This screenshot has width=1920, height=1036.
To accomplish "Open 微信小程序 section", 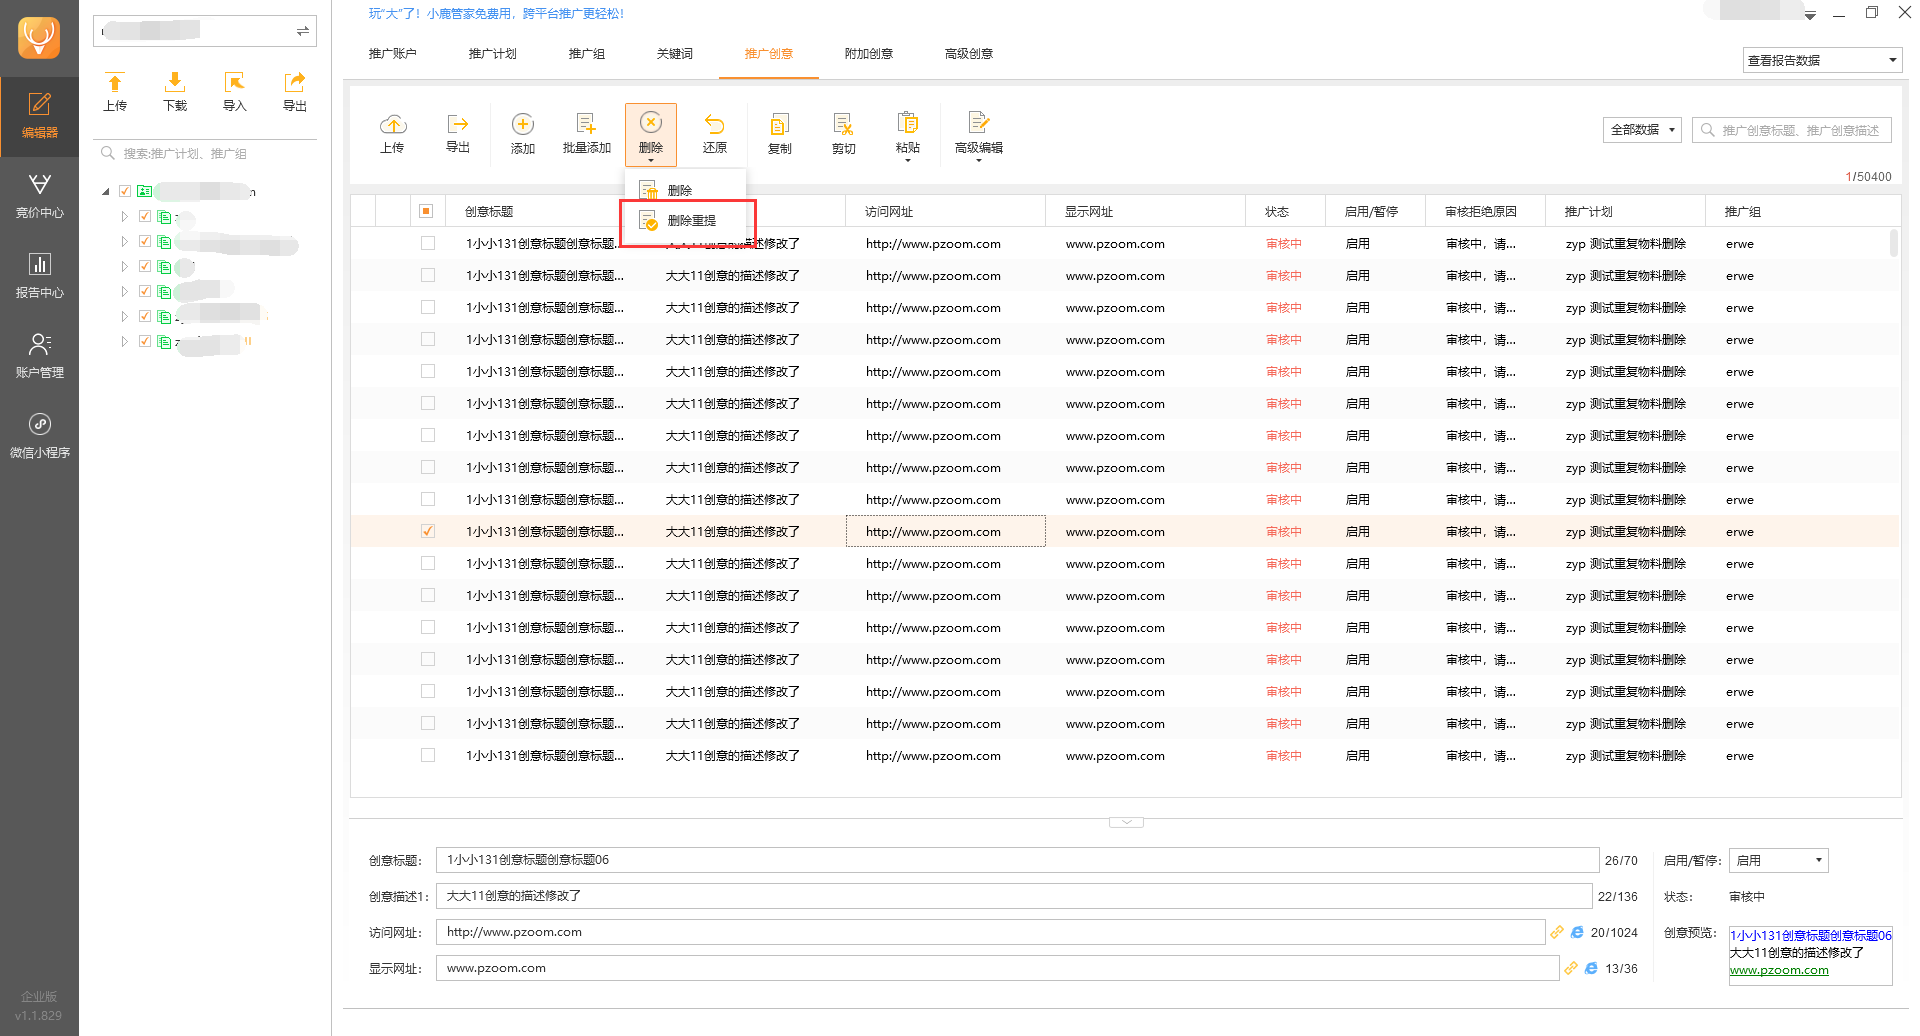I will 39,437.
